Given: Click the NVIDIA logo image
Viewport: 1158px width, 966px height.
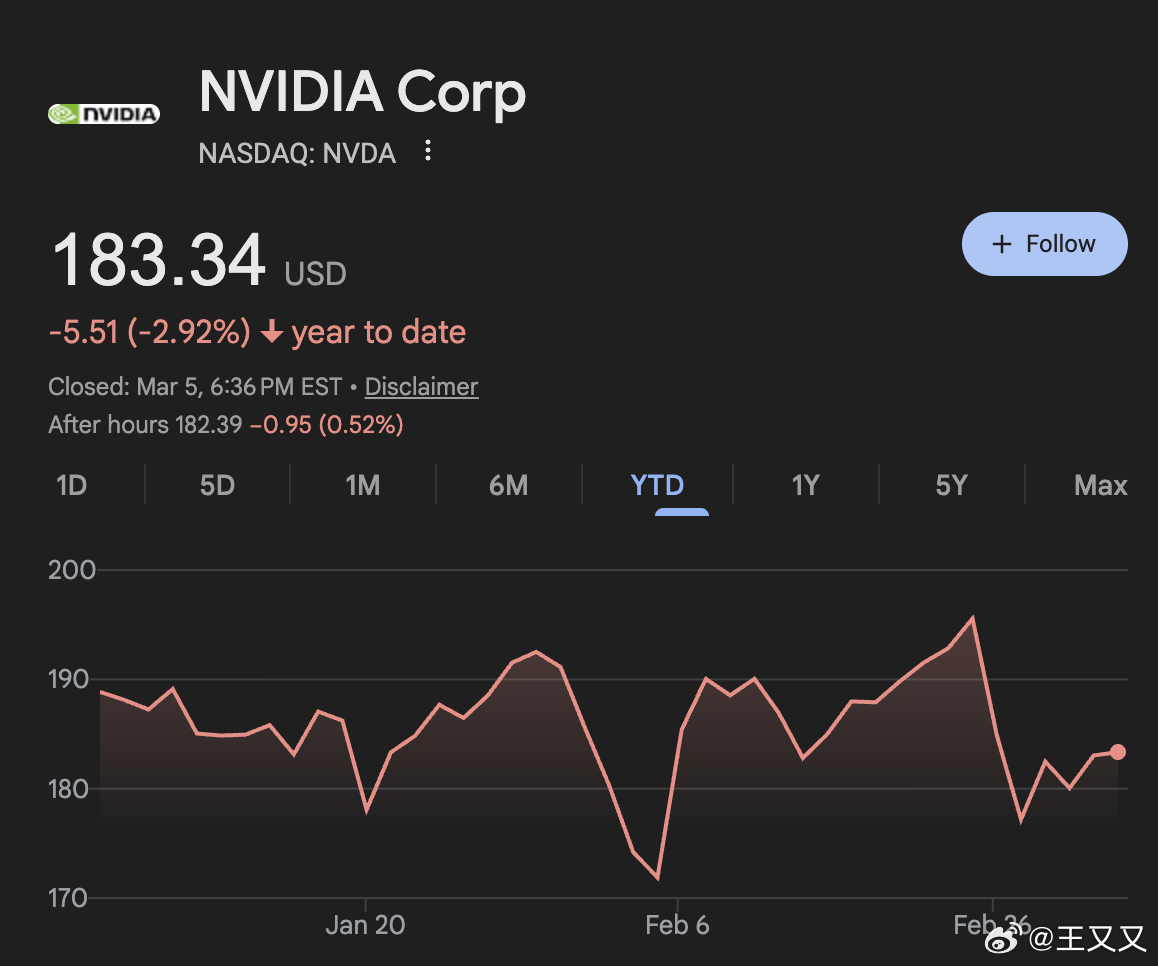Looking at the screenshot, I should click(x=104, y=114).
